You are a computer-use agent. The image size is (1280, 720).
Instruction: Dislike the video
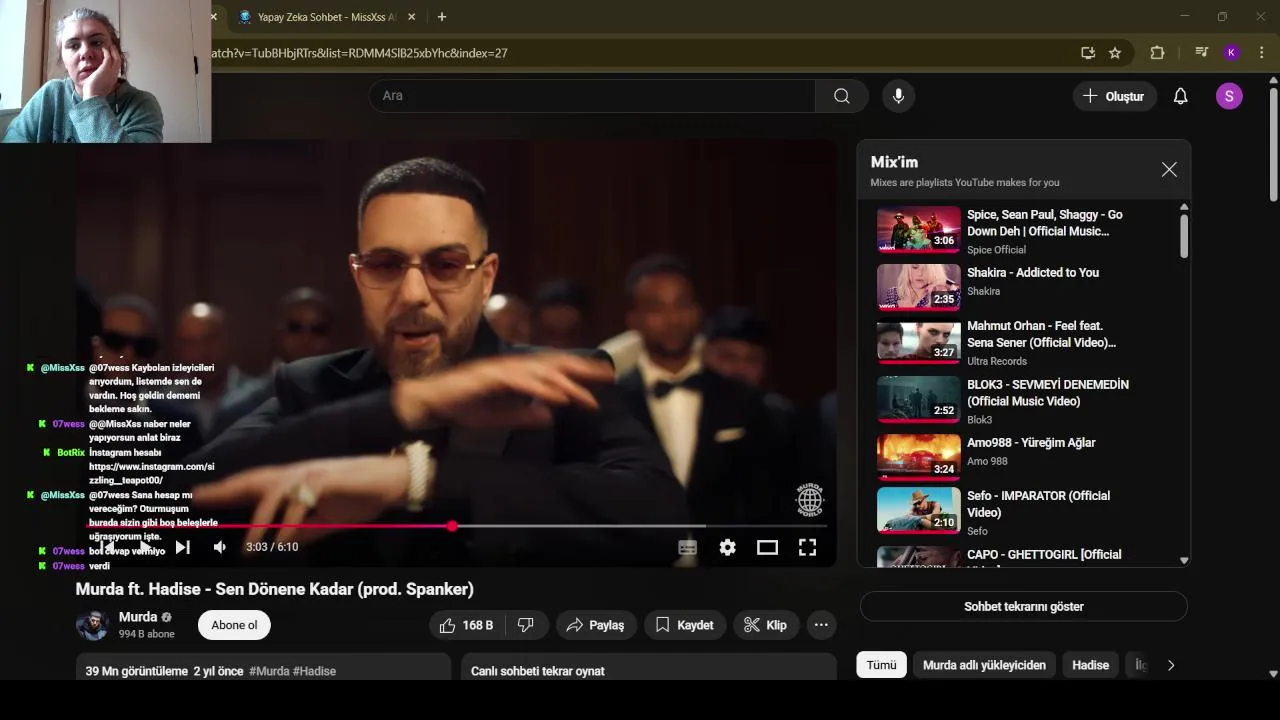tap(525, 625)
